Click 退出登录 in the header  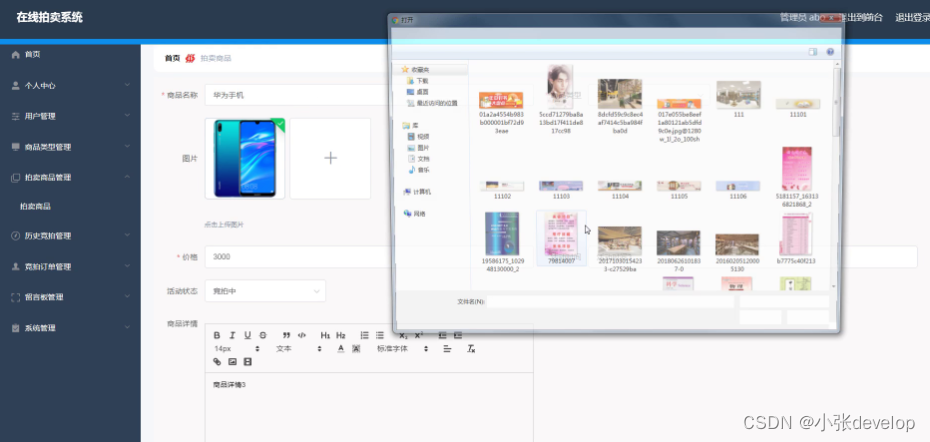pos(912,18)
